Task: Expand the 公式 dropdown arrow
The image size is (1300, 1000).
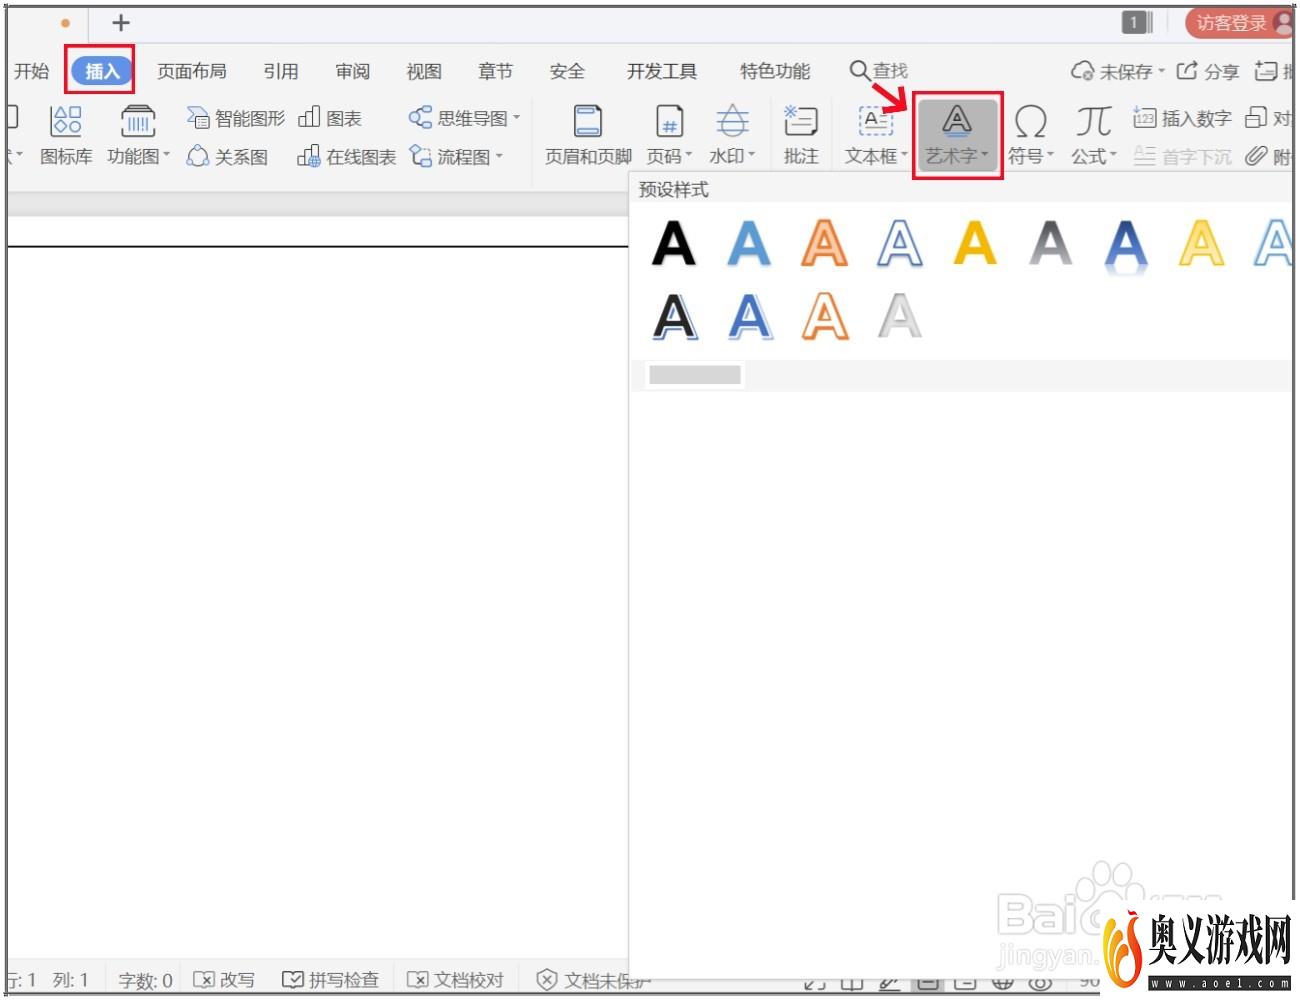Action: click(1113, 156)
